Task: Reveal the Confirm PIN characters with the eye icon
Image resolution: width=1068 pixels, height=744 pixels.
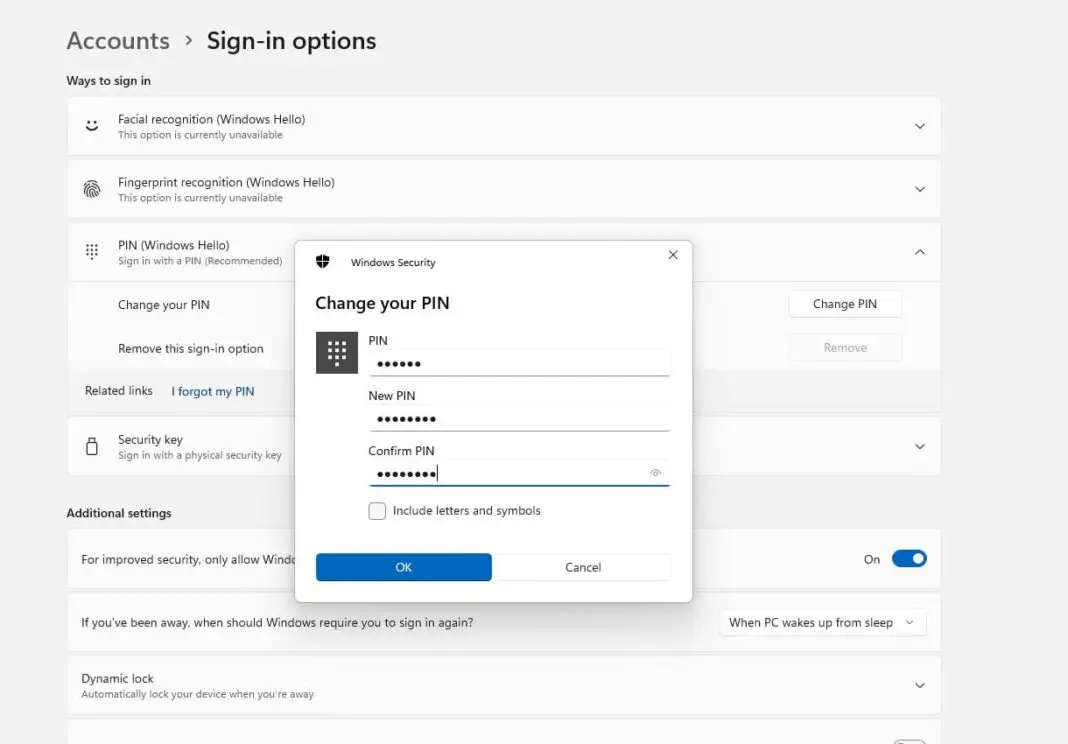Action: point(657,471)
